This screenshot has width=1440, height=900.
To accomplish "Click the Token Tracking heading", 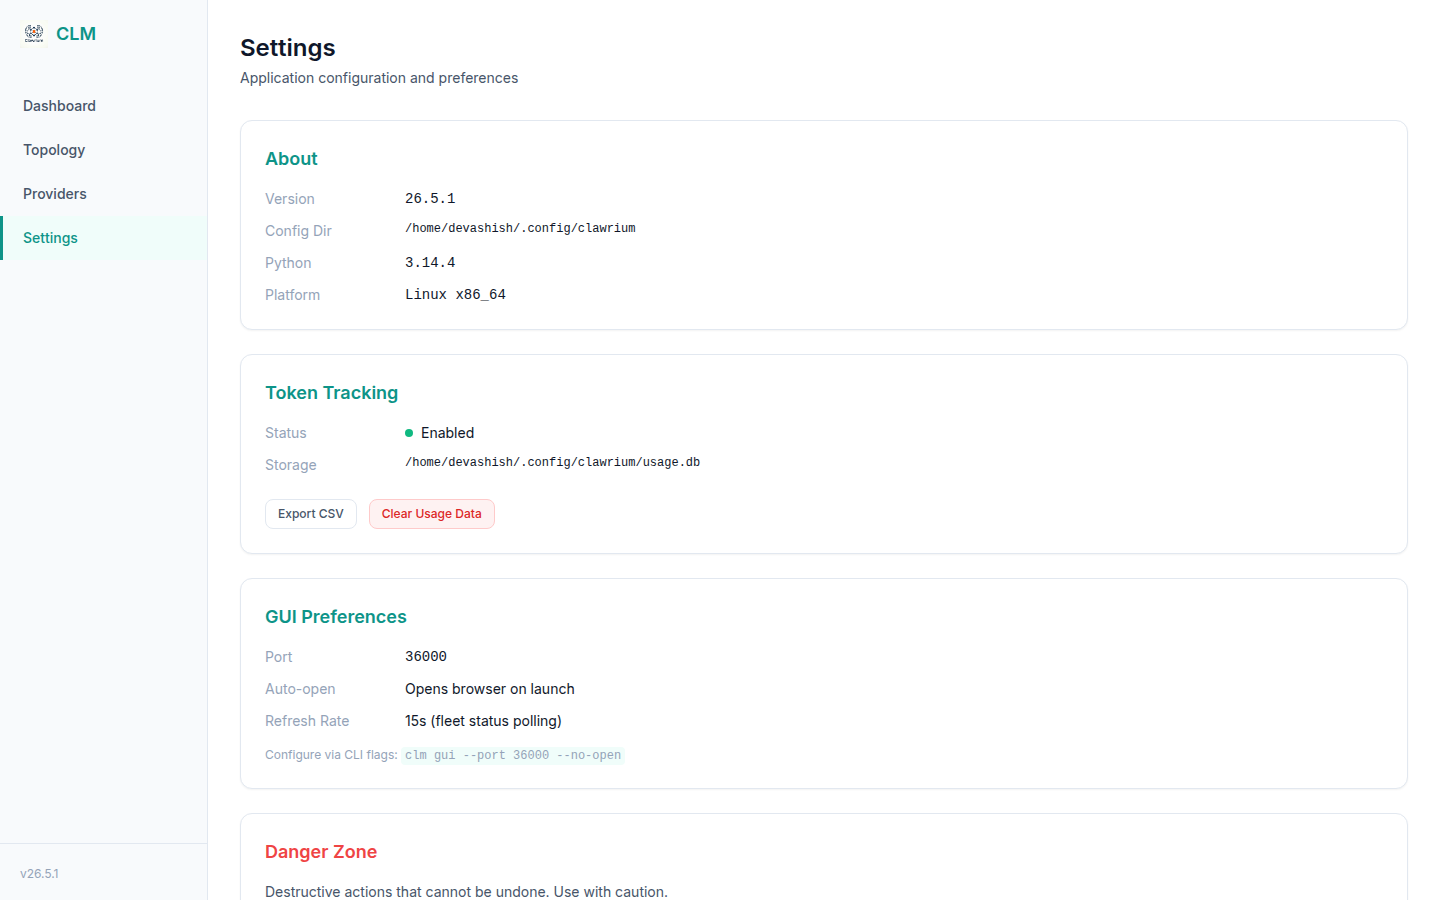I will [331, 393].
